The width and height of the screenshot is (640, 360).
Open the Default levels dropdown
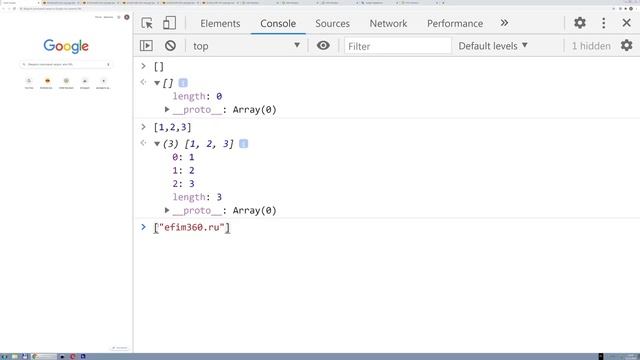click(x=493, y=46)
